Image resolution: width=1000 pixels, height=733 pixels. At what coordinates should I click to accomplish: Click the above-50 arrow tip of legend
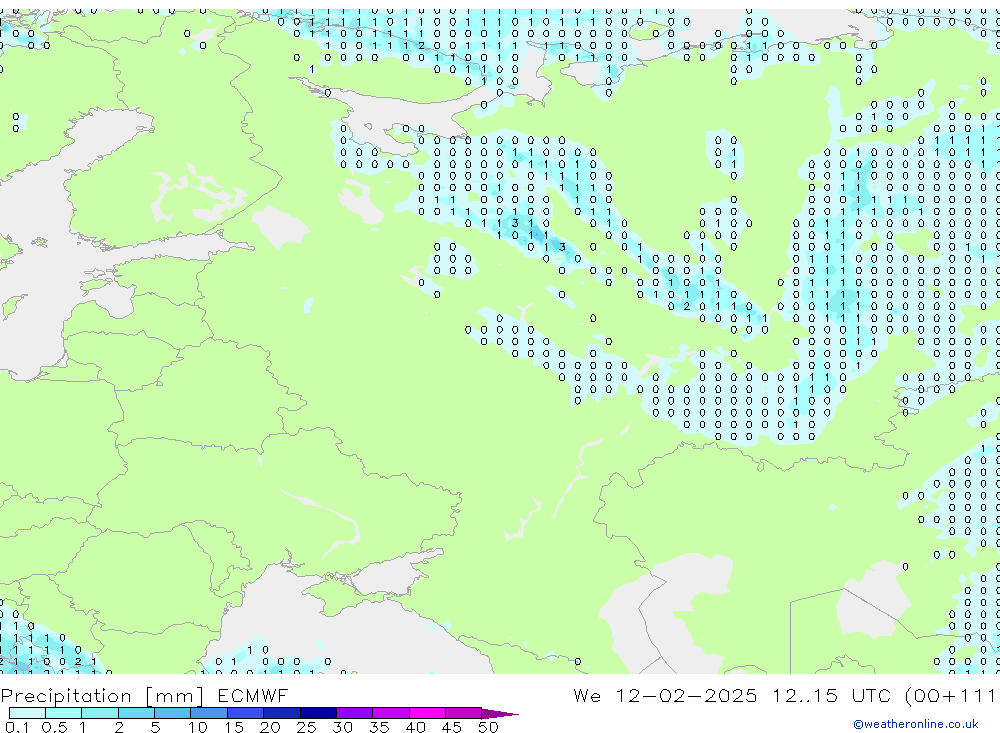pyautogui.click(x=500, y=714)
